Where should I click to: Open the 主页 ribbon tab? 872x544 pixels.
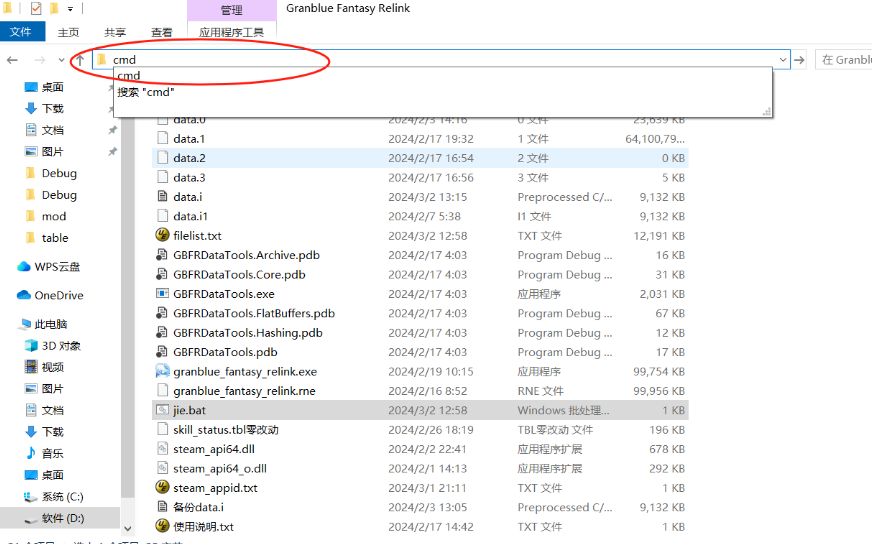pos(68,32)
